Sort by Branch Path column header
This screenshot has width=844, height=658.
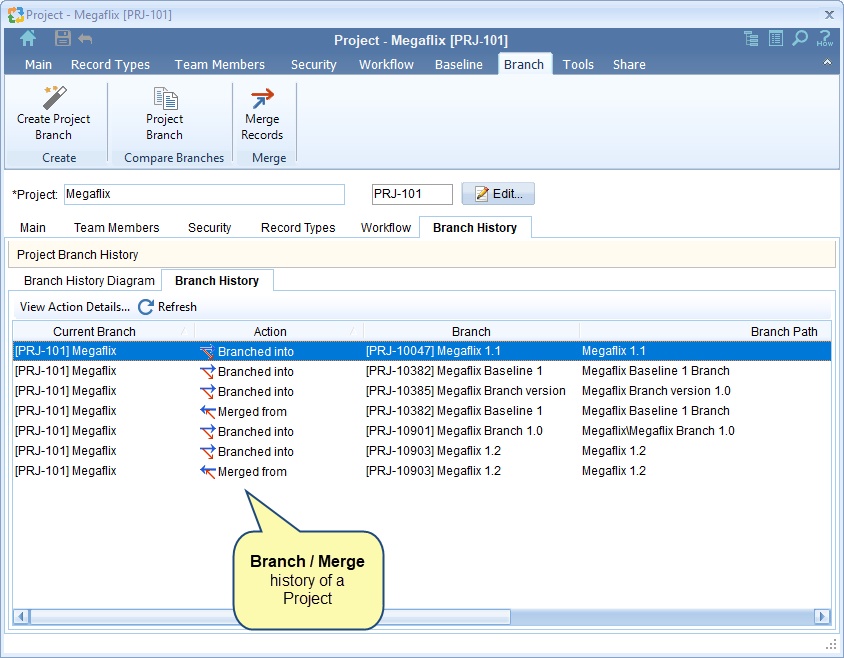tap(705, 332)
